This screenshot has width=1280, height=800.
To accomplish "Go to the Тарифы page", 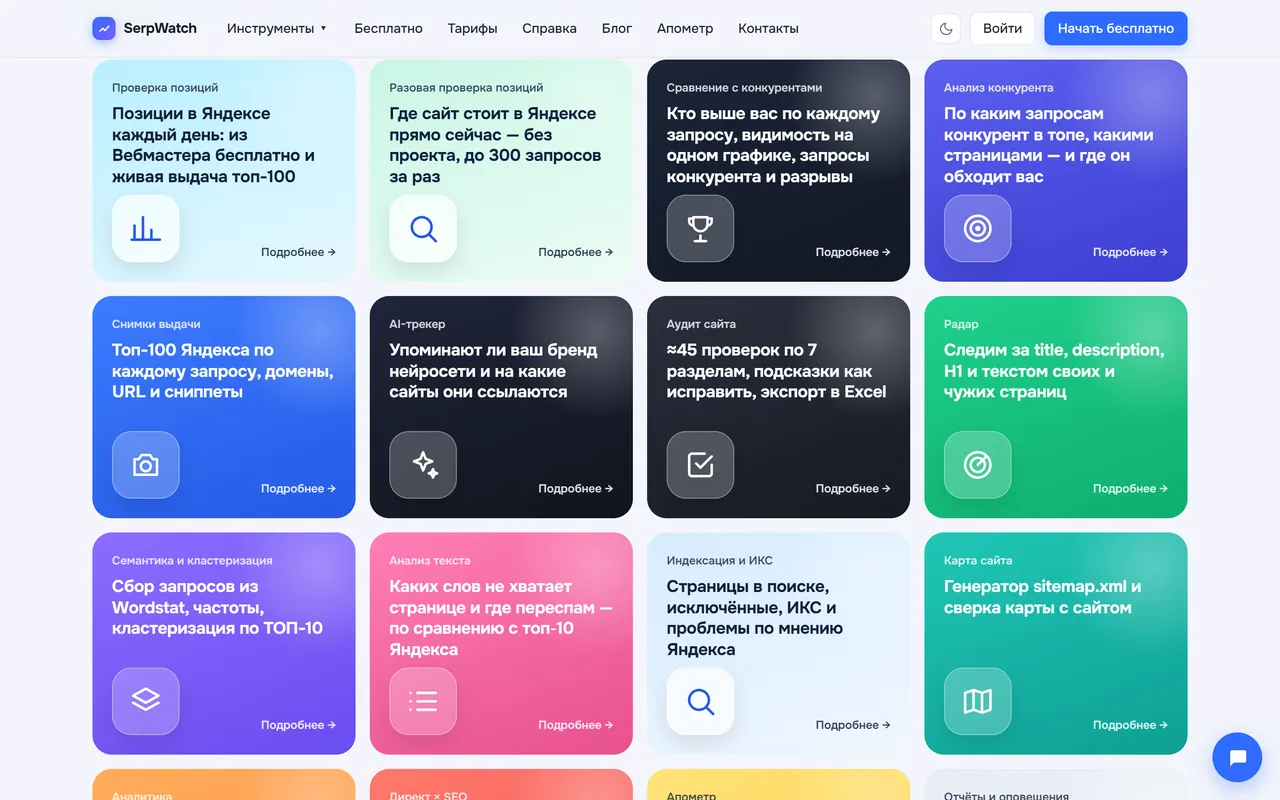I will (x=473, y=29).
